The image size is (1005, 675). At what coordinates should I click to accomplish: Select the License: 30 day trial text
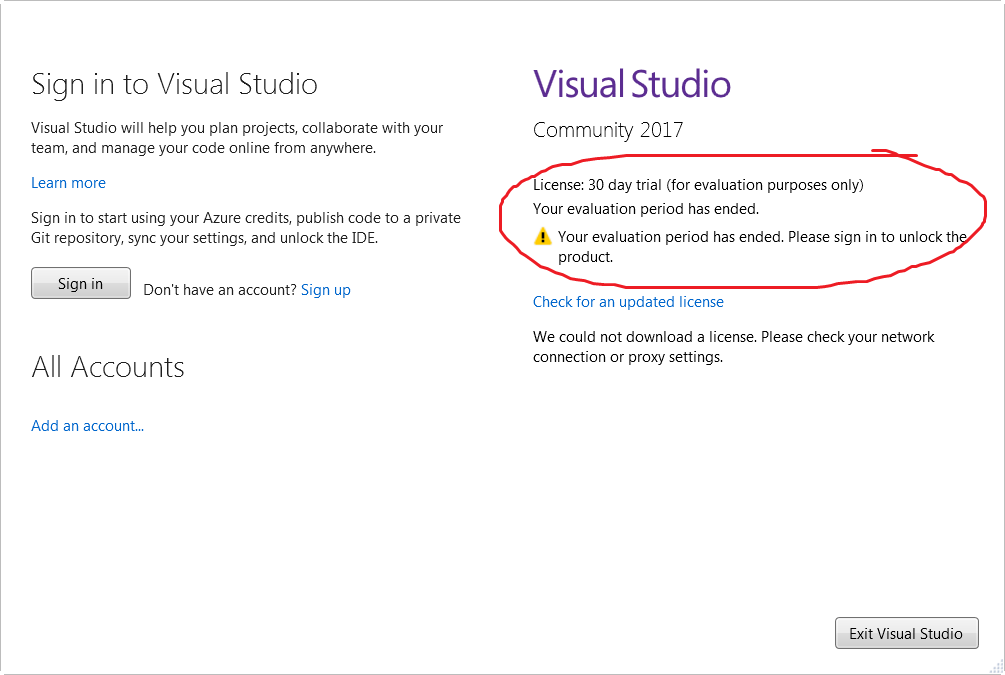(x=597, y=185)
